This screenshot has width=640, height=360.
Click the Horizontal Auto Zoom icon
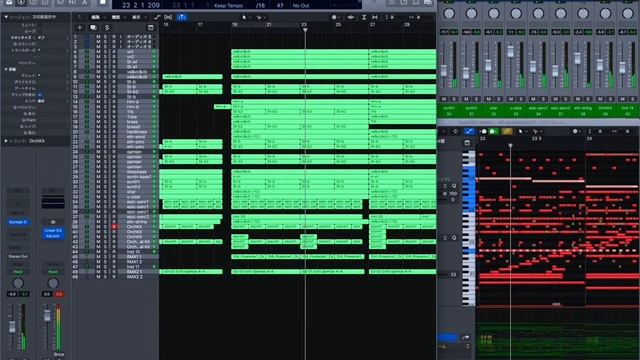pos(375,17)
